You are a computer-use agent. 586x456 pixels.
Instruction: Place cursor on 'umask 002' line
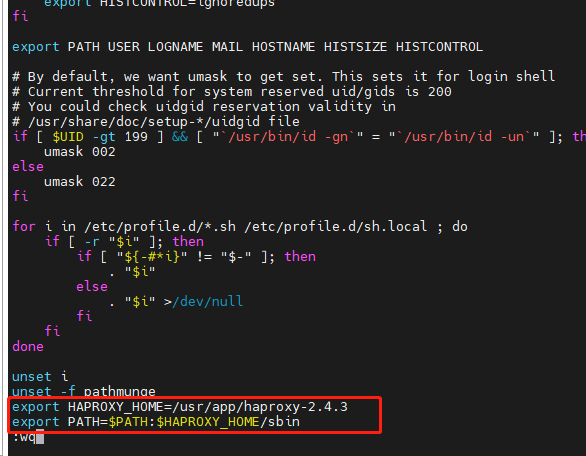pos(80,152)
